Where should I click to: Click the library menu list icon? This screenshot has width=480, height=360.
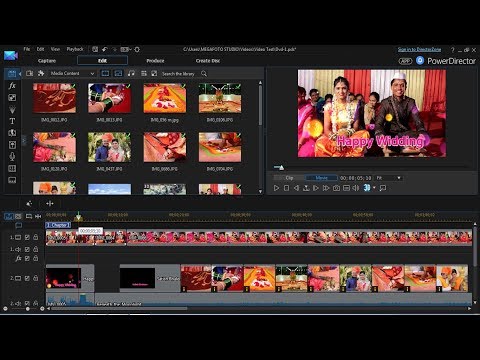144,73
